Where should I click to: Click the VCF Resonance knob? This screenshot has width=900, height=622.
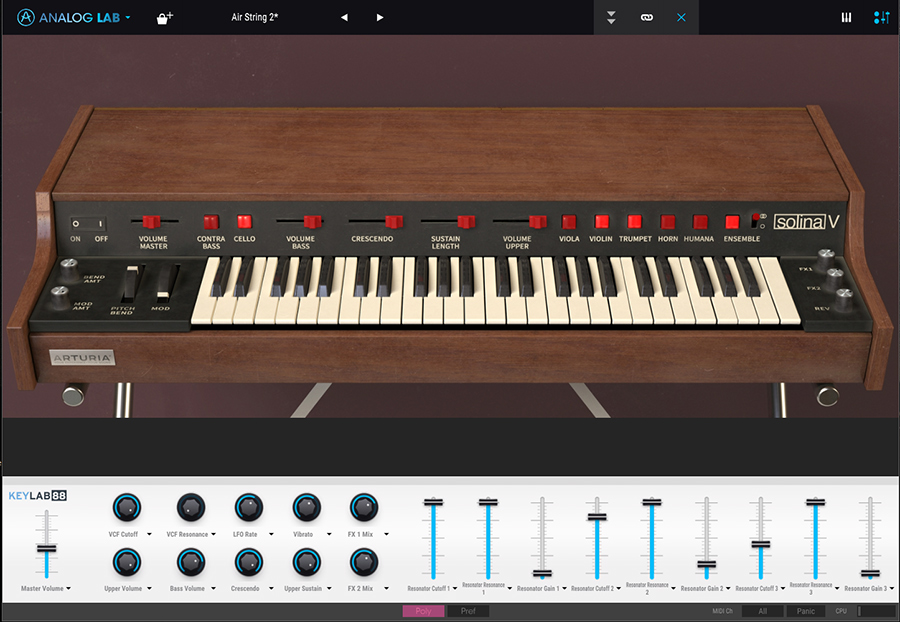click(191, 508)
